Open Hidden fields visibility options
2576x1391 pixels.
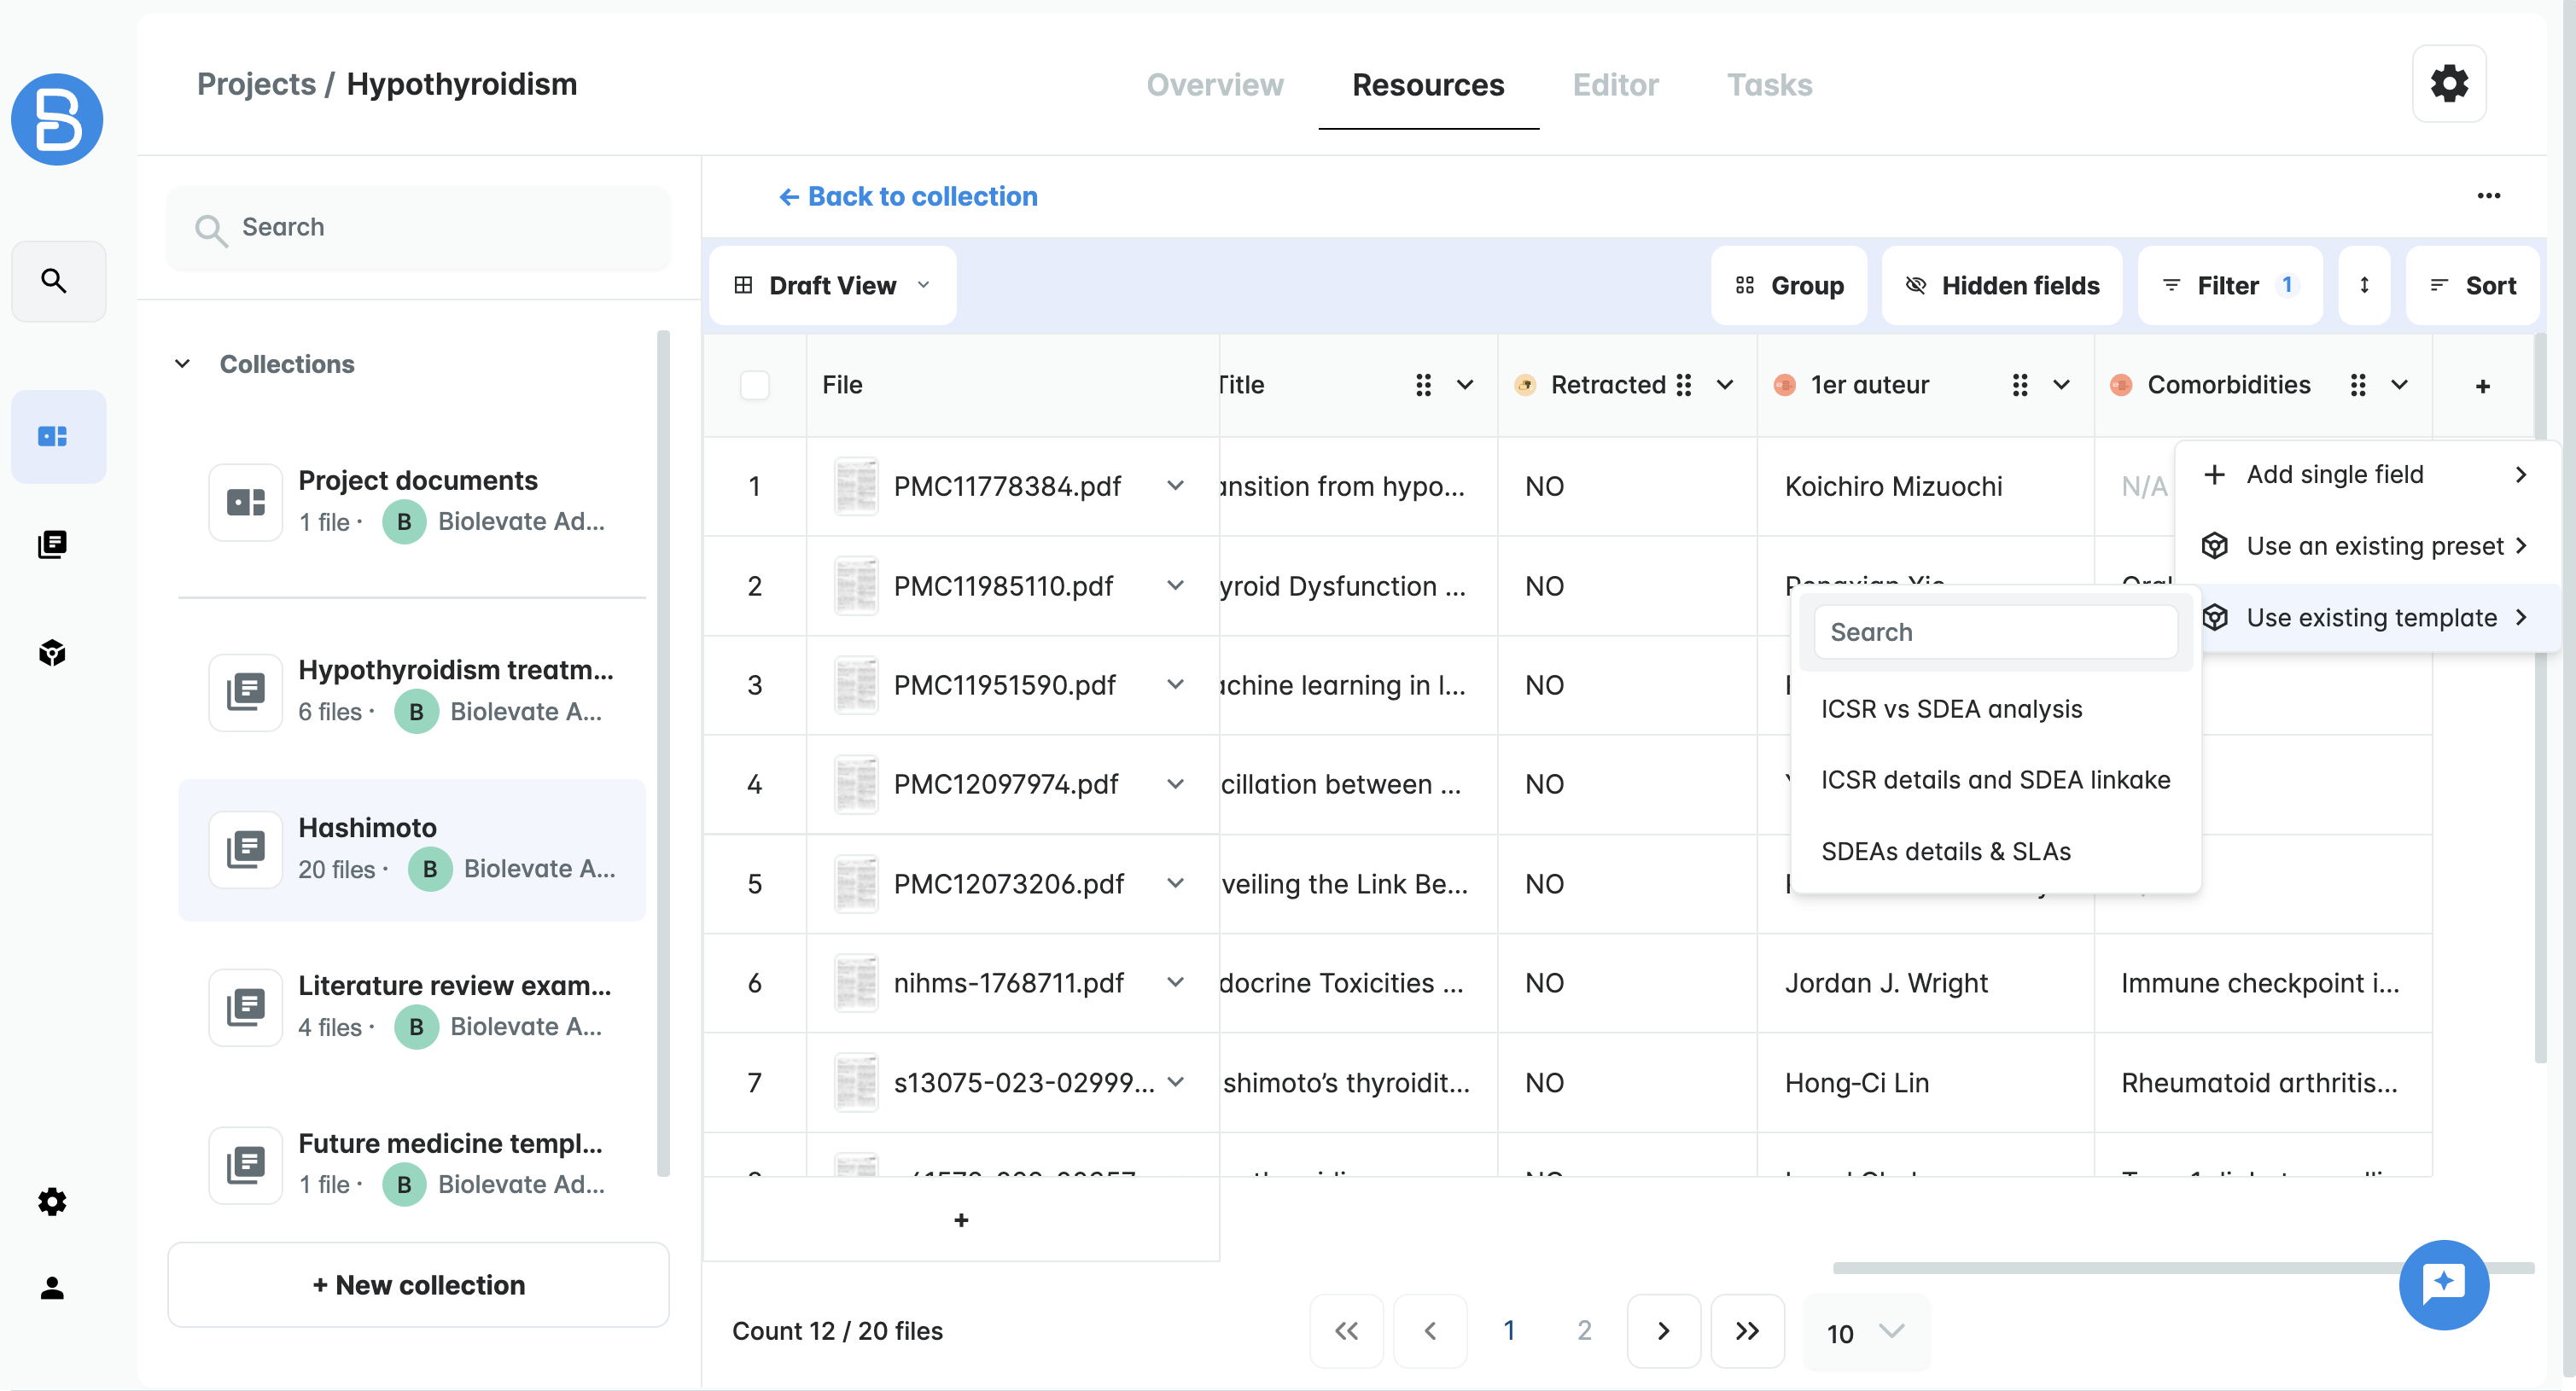click(2002, 286)
